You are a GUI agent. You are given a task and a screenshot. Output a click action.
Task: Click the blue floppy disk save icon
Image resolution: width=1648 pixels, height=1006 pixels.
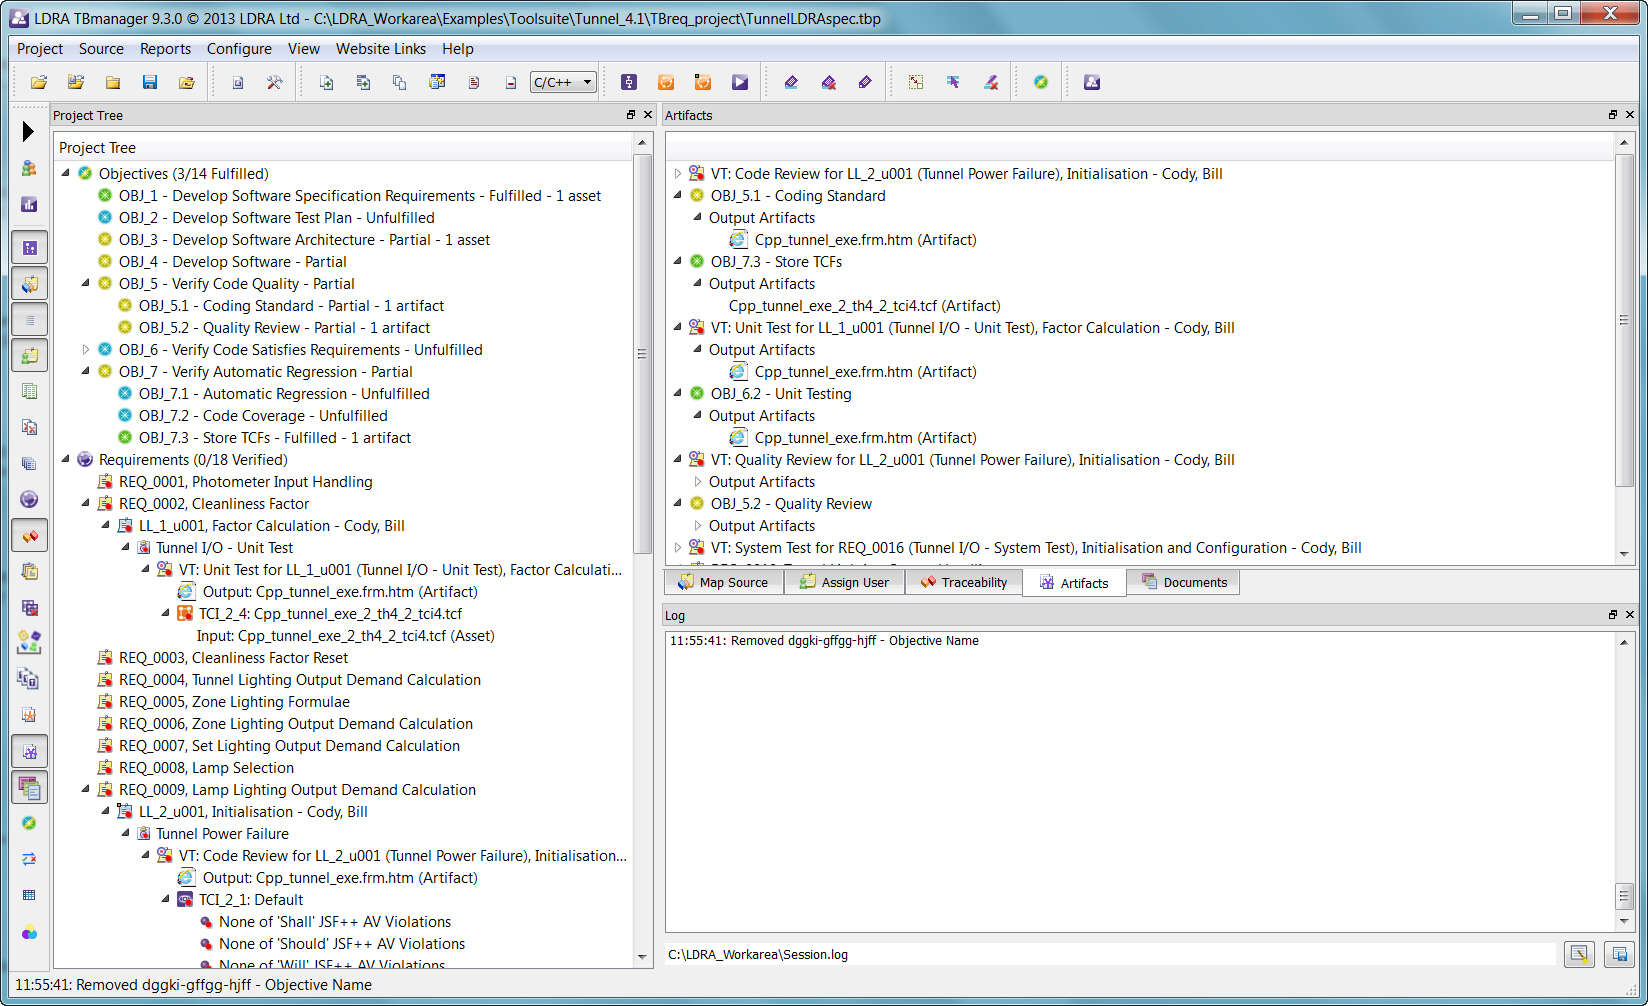click(x=150, y=82)
